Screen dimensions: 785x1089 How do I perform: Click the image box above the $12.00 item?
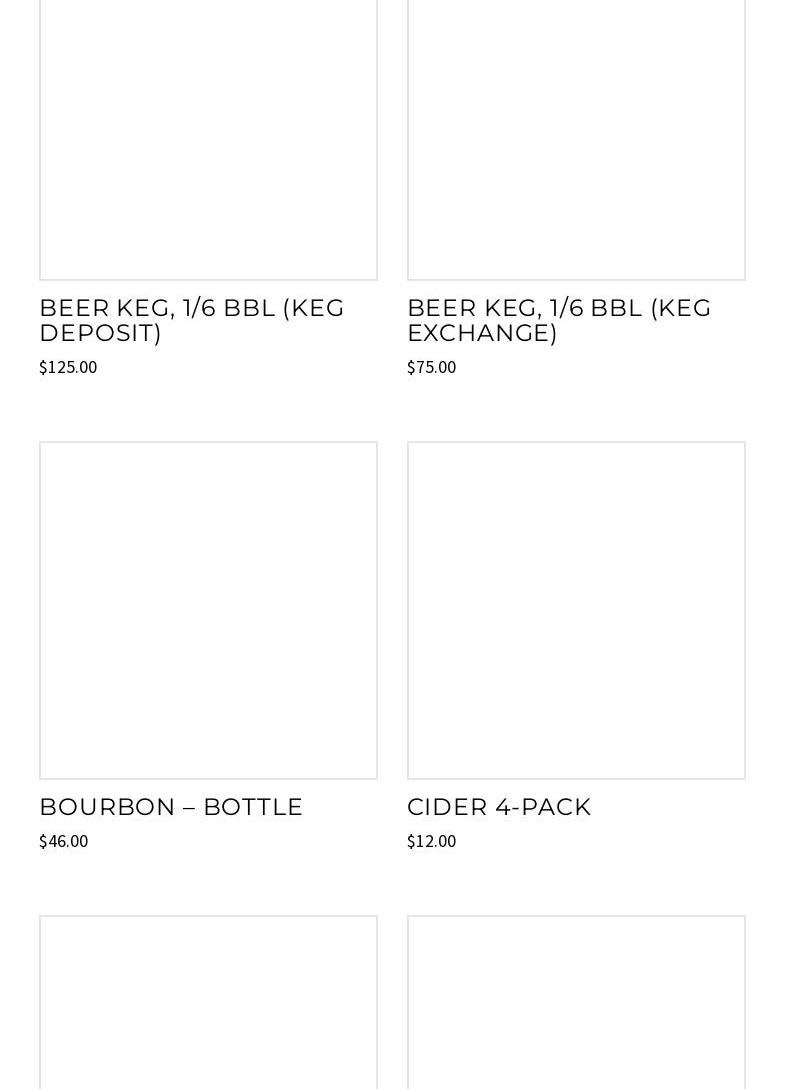click(576, 610)
